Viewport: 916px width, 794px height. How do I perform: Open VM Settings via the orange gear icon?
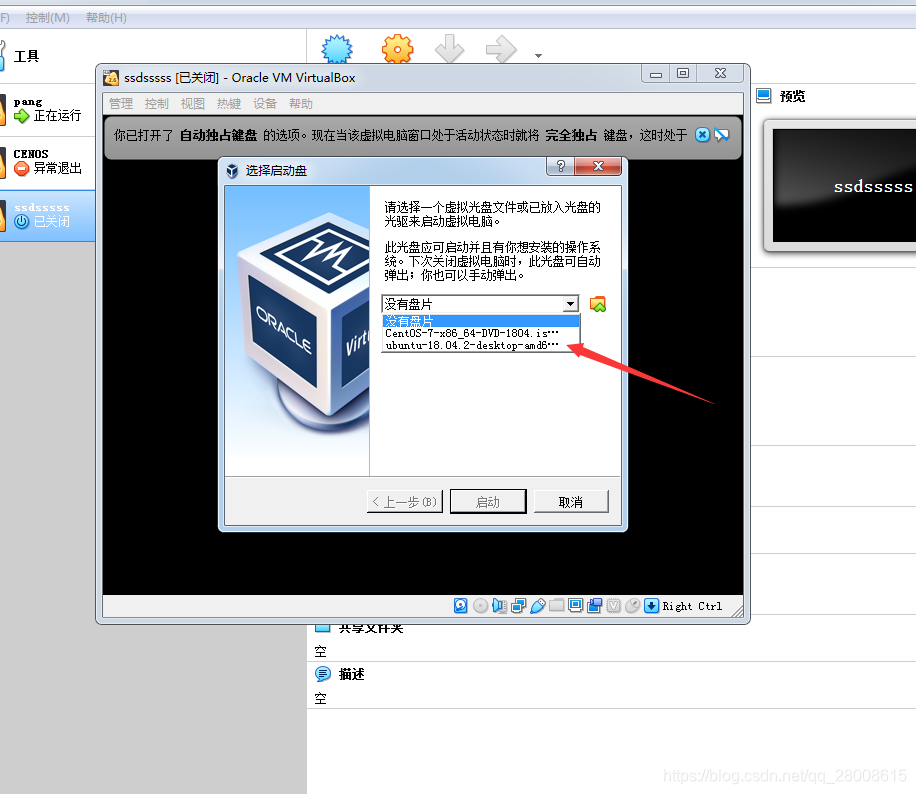tap(397, 49)
